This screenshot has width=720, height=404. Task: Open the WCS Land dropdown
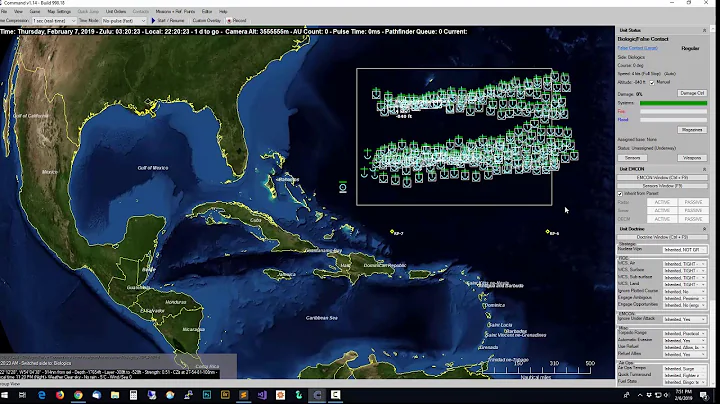(685, 285)
